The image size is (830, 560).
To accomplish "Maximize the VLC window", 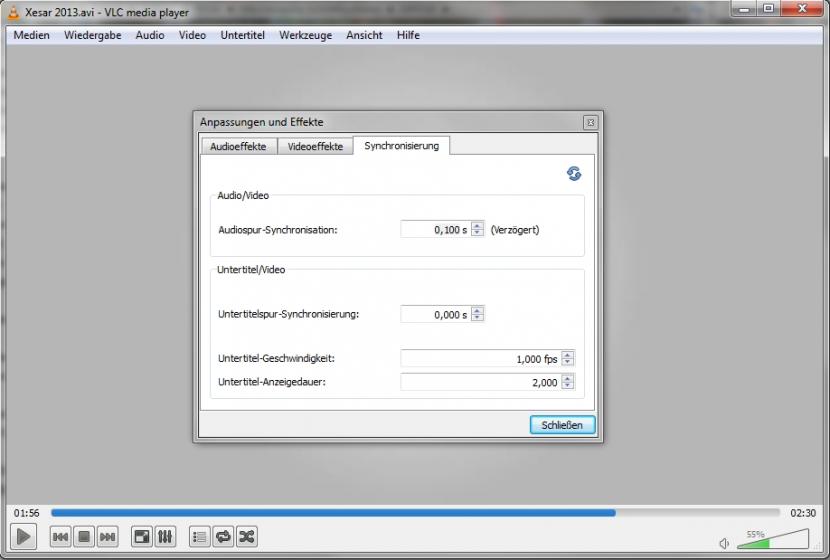I will click(x=769, y=9).
